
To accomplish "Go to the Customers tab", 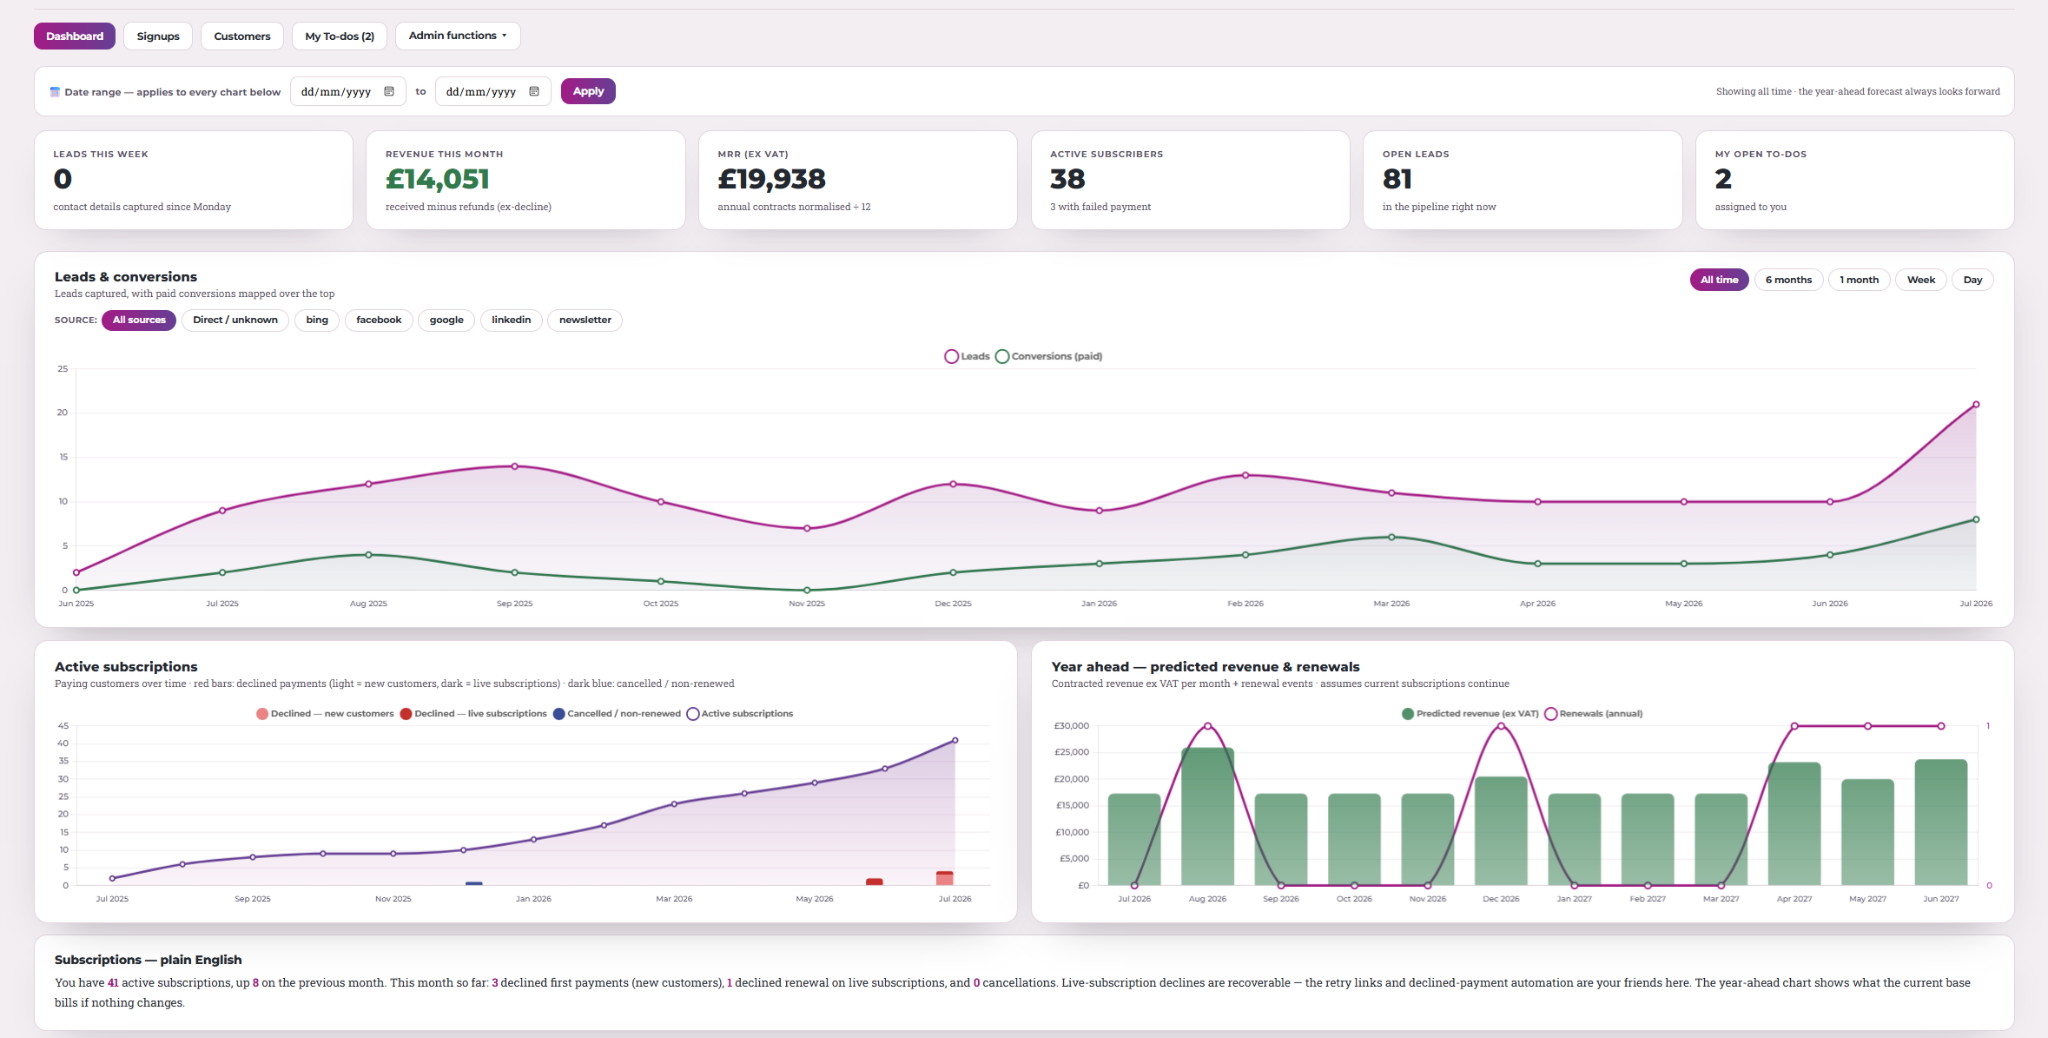I will tap(242, 36).
